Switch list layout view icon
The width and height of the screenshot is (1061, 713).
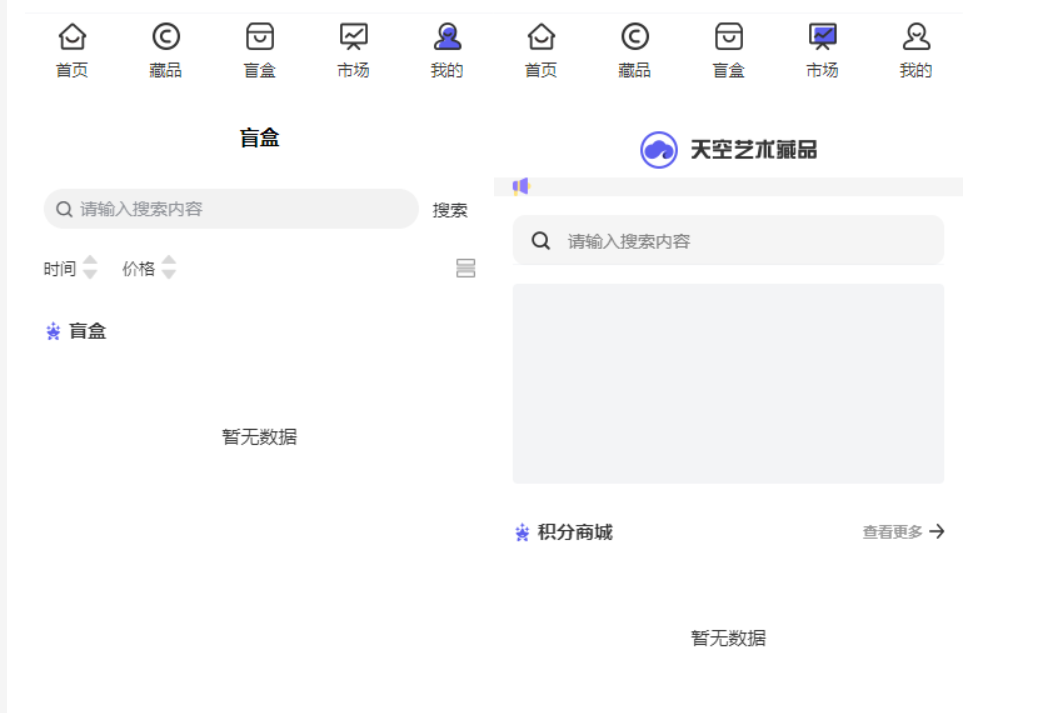(x=466, y=269)
